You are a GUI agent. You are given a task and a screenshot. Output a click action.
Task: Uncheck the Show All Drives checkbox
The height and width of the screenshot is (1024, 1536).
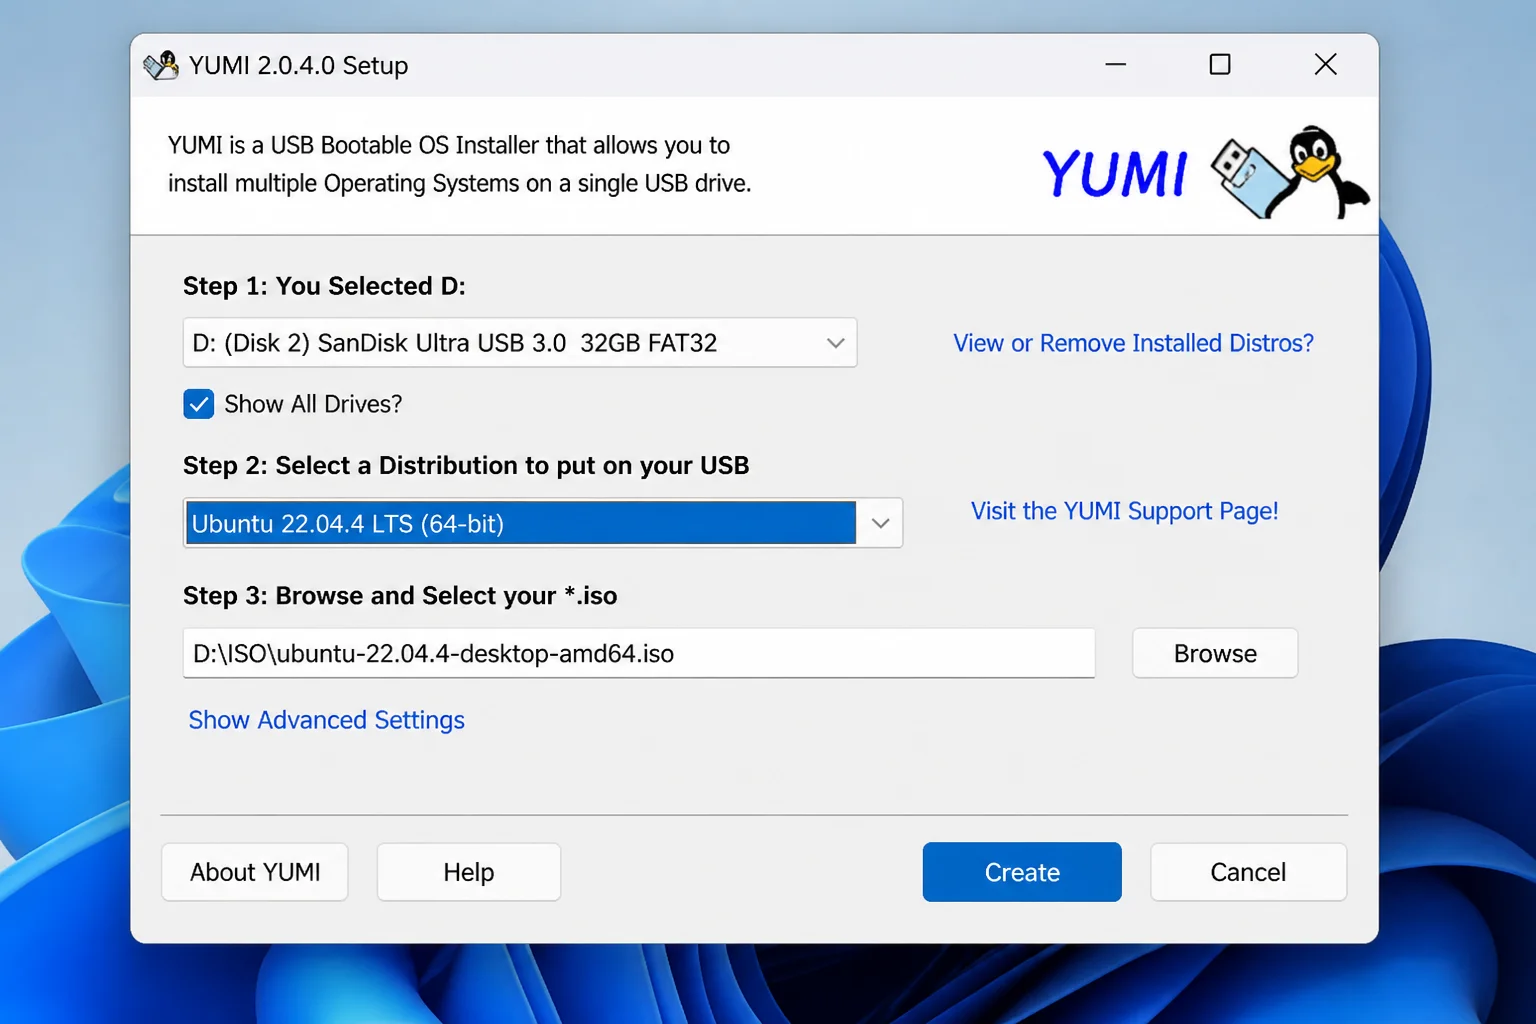point(198,404)
